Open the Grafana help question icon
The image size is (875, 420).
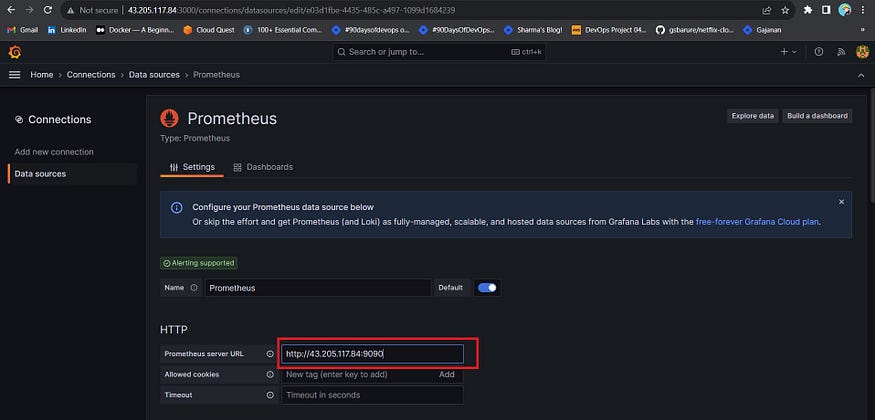819,52
